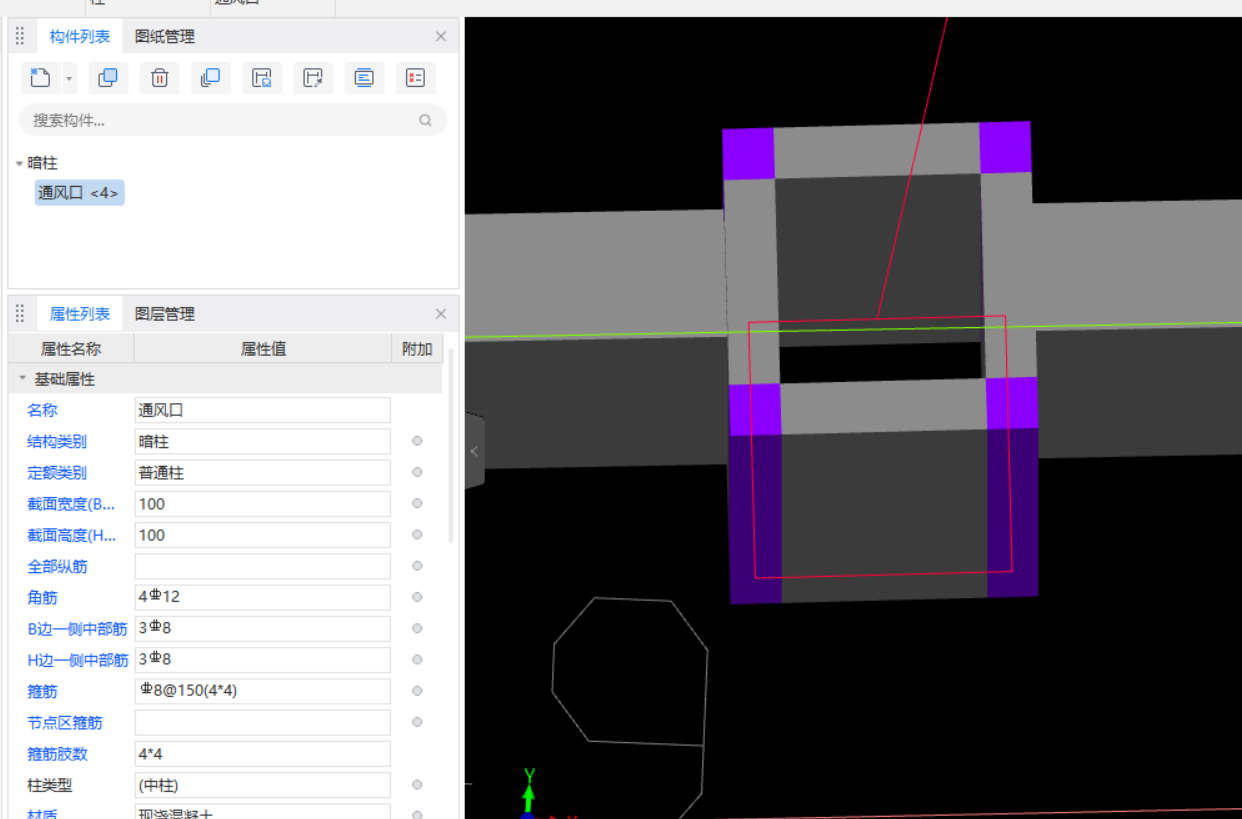Toggle the 附加 marker for 角筋
Image resolution: width=1242 pixels, height=819 pixels.
[417, 597]
